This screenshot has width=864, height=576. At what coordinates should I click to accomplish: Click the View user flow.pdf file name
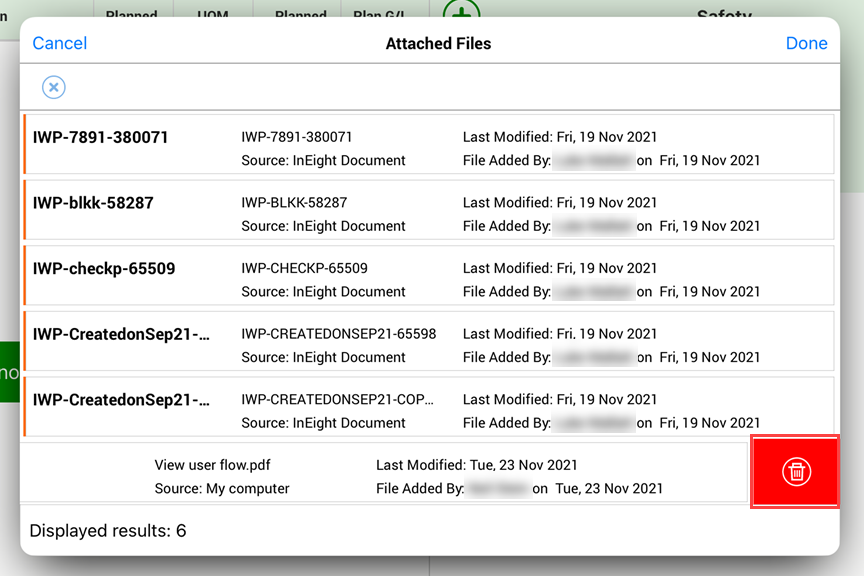tap(212, 465)
